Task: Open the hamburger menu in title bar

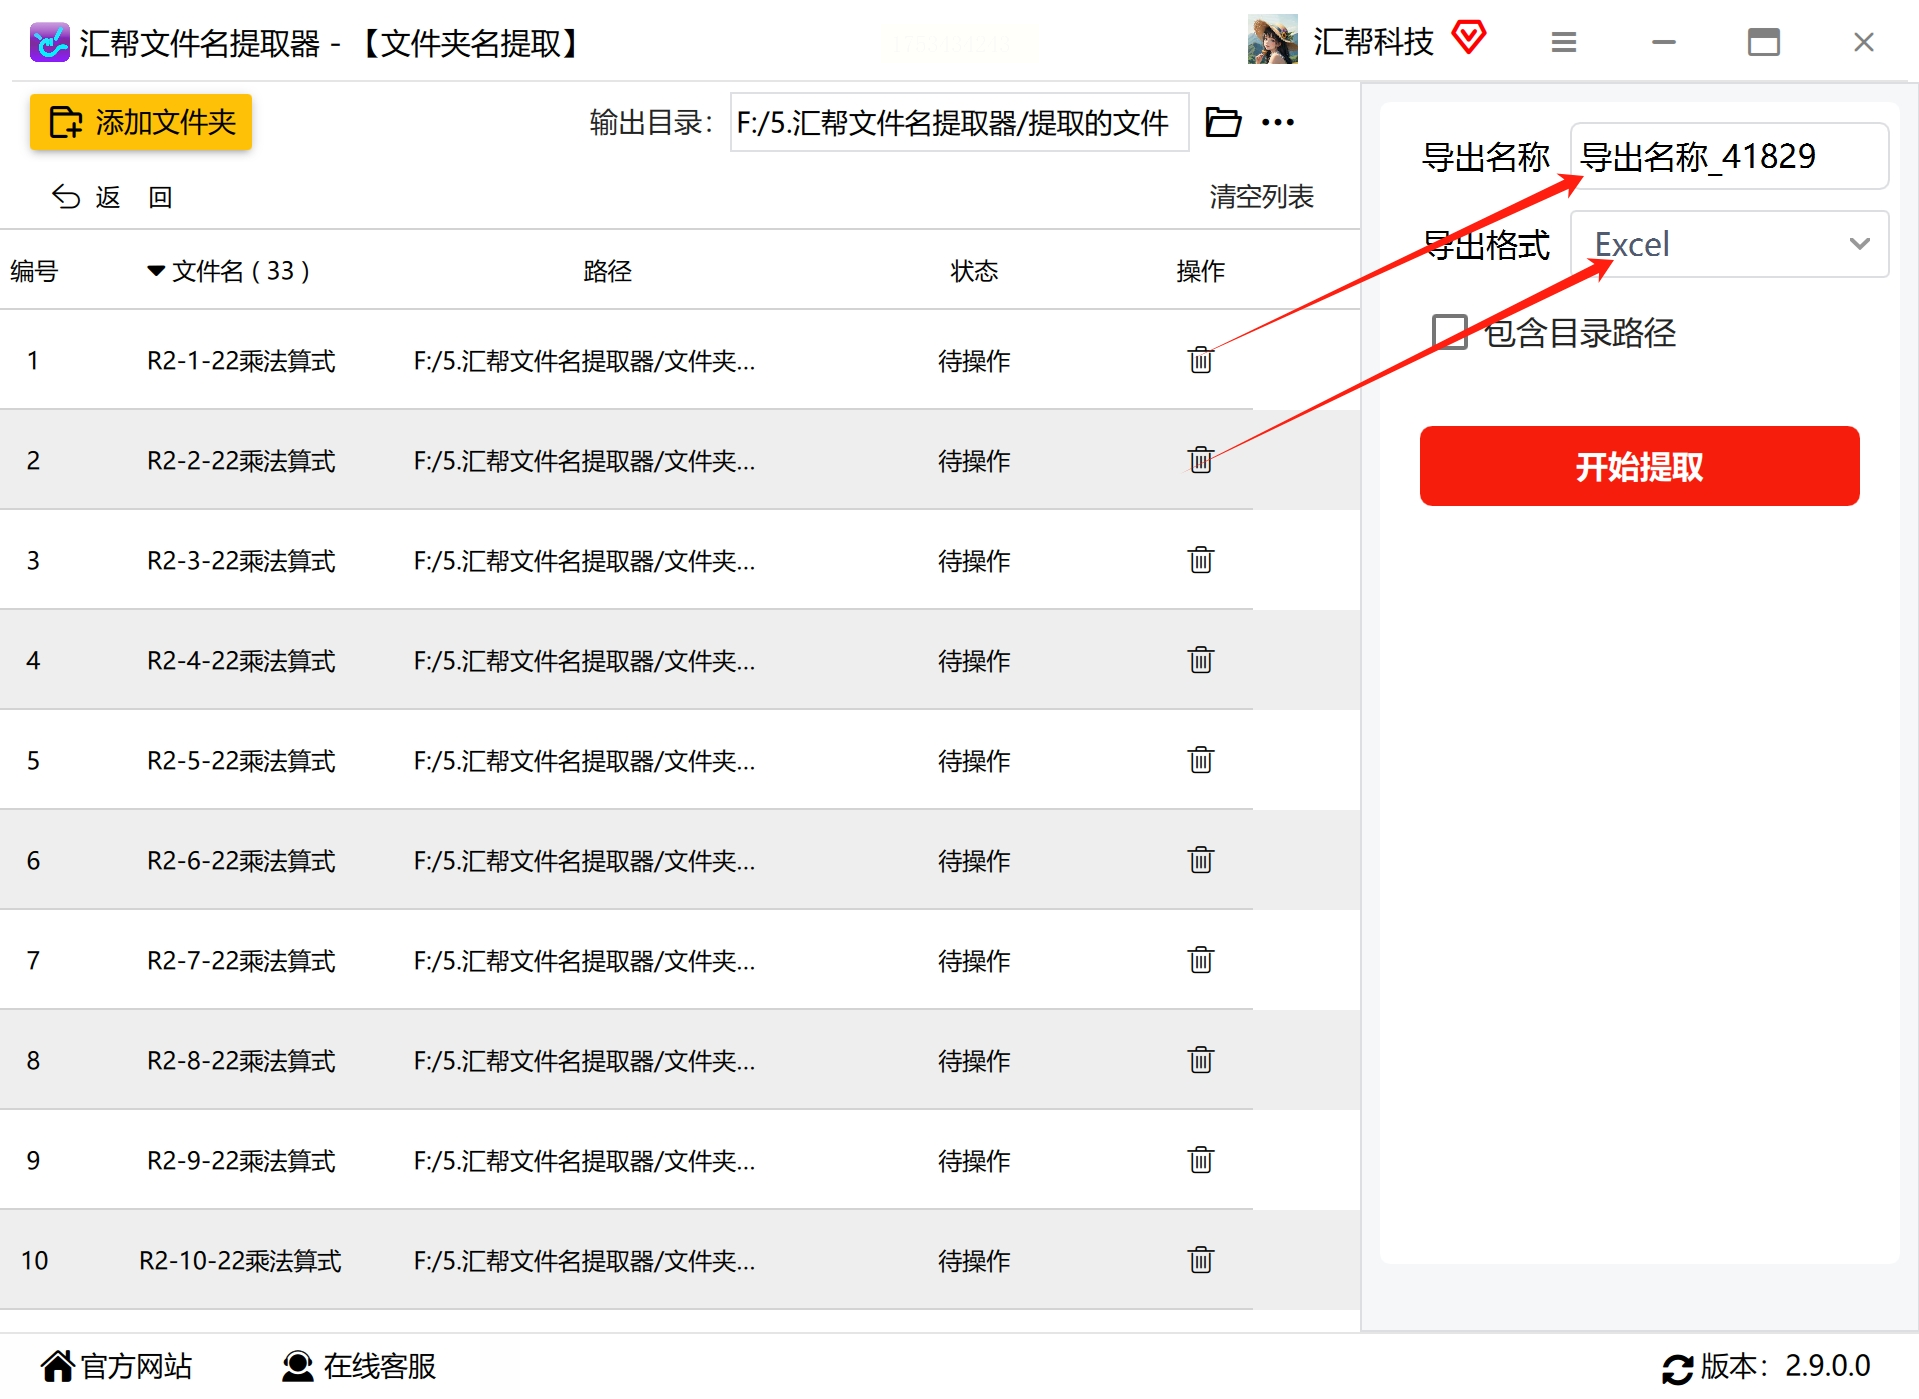Action: pyautogui.click(x=1564, y=42)
